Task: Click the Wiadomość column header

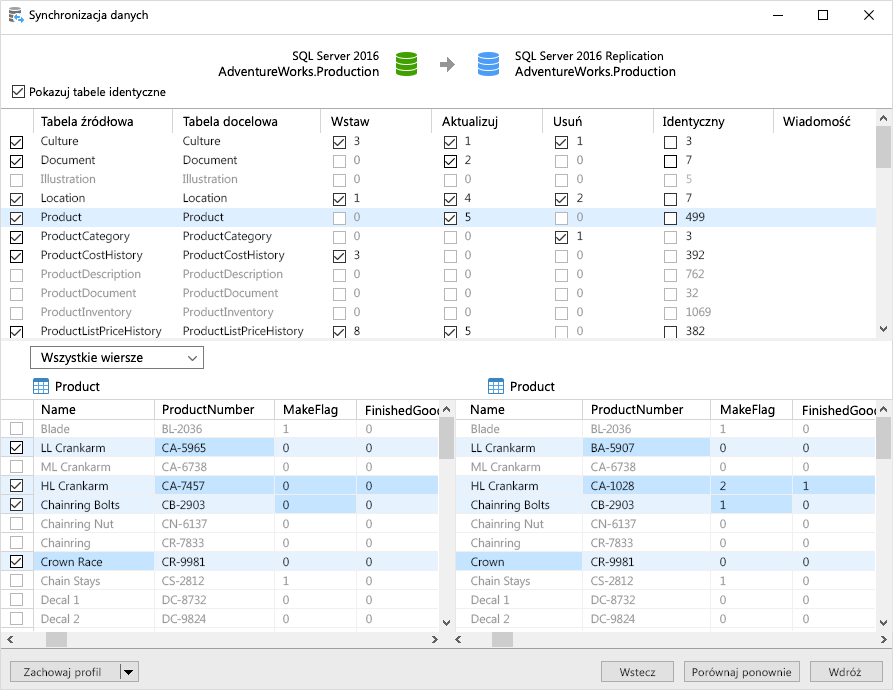Action: [x=824, y=121]
